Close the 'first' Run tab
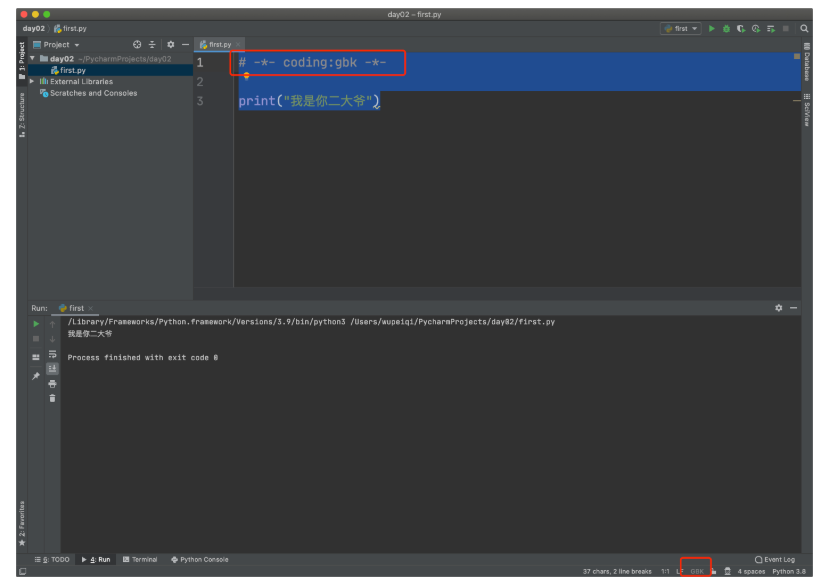819x585 pixels. pos(90,308)
